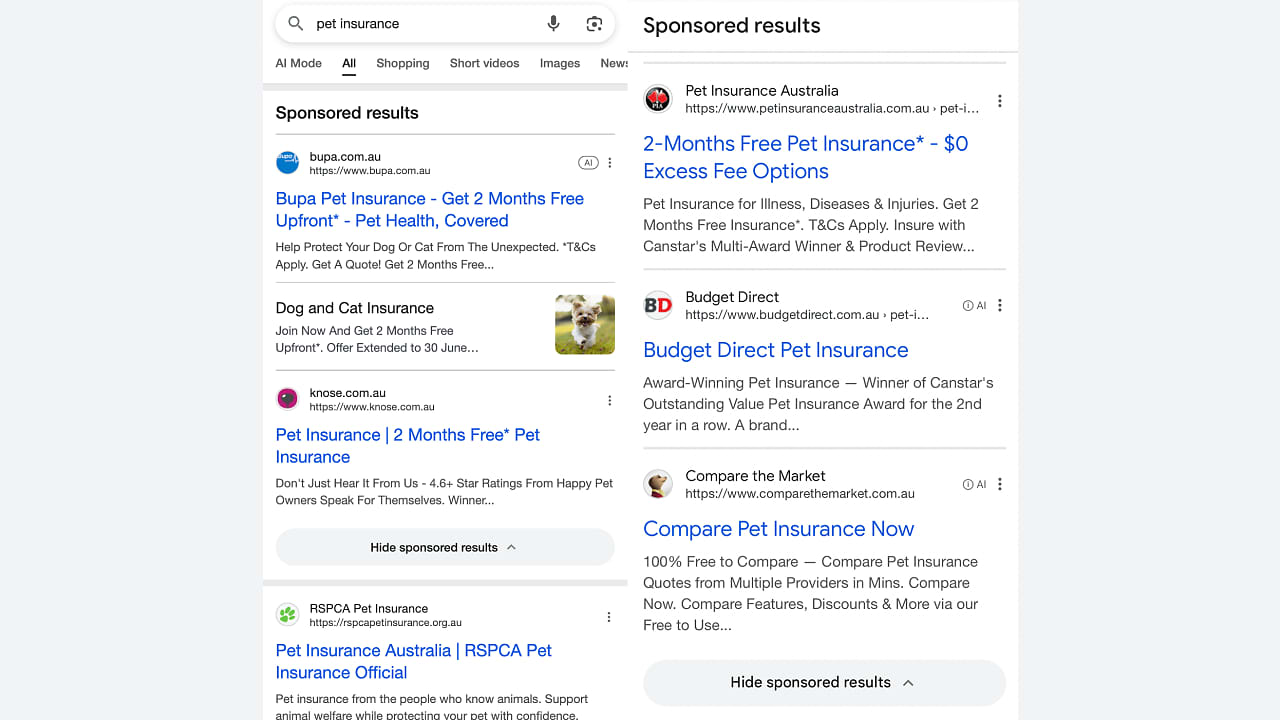Collapse sponsored results in left panel
Viewport: 1280px width, 720px height.
(x=444, y=548)
